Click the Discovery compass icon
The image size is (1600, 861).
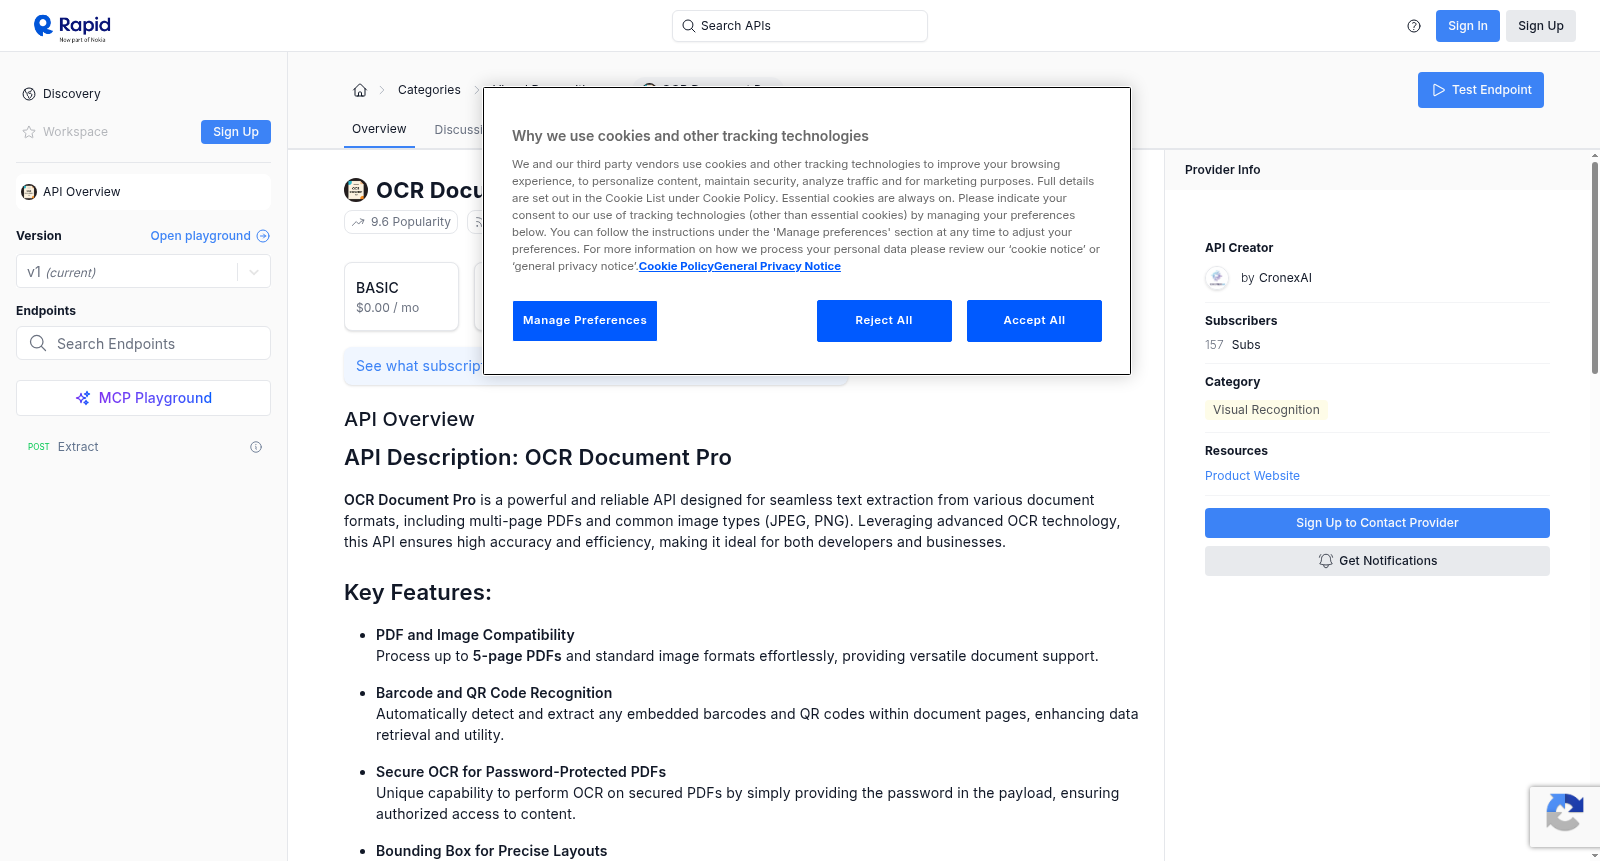coord(29,94)
